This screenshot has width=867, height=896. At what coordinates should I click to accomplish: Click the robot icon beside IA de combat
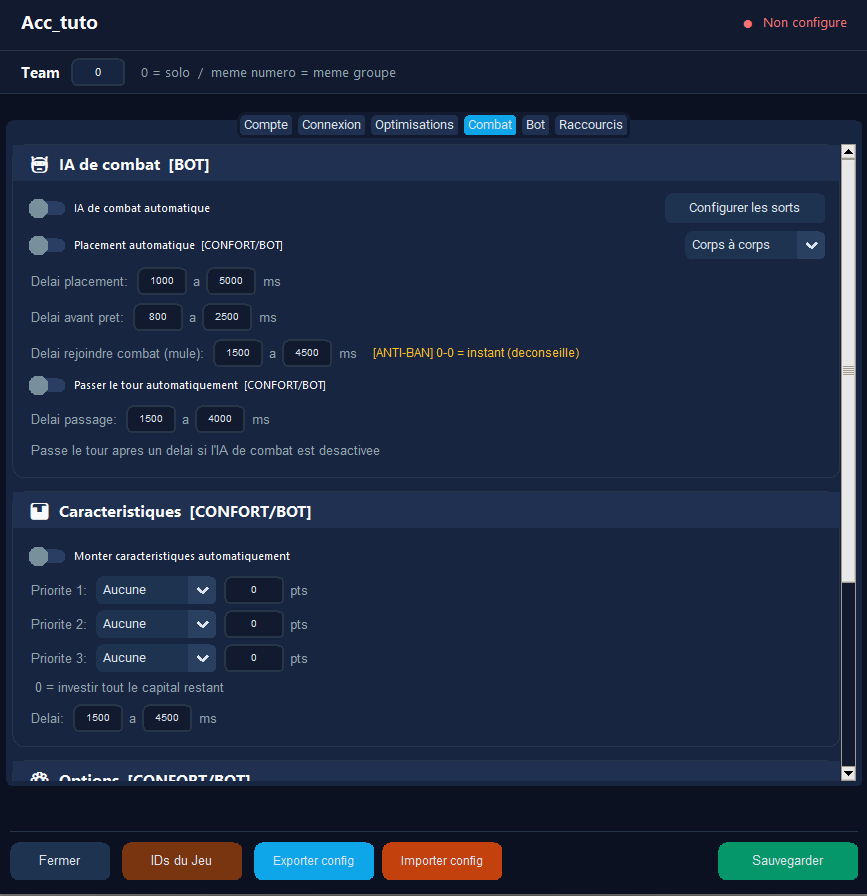[x=40, y=165]
